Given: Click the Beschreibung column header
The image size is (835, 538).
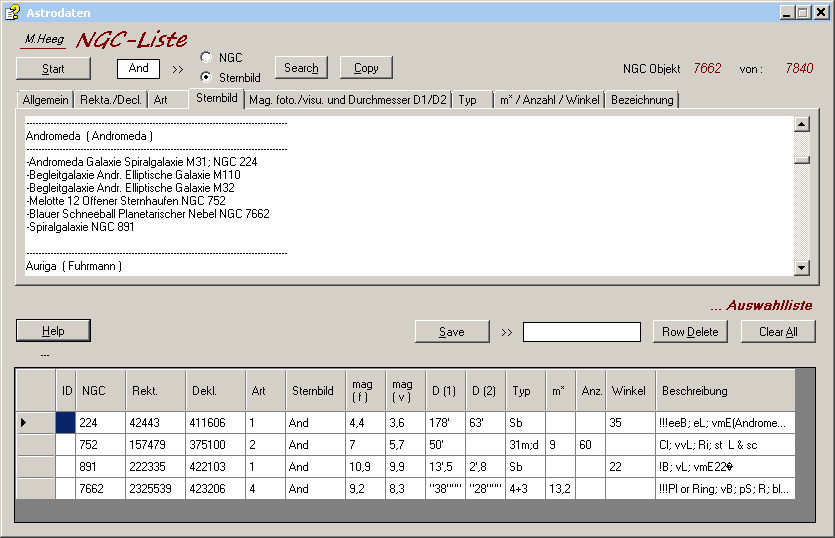Looking at the screenshot, I should click(725, 390).
